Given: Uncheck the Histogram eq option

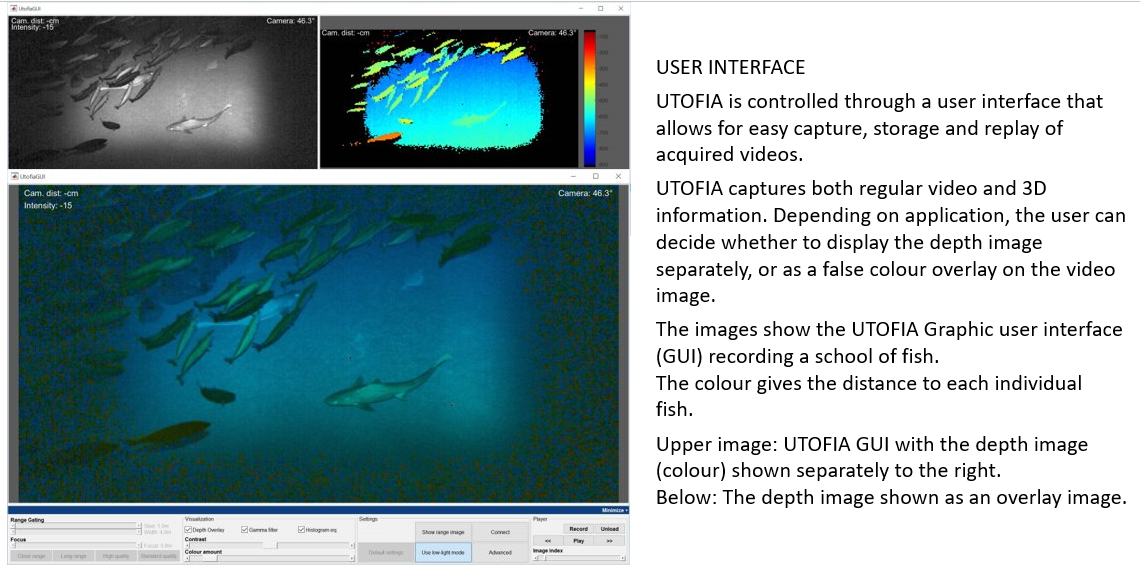Looking at the screenshot, I should coord(301,530).
